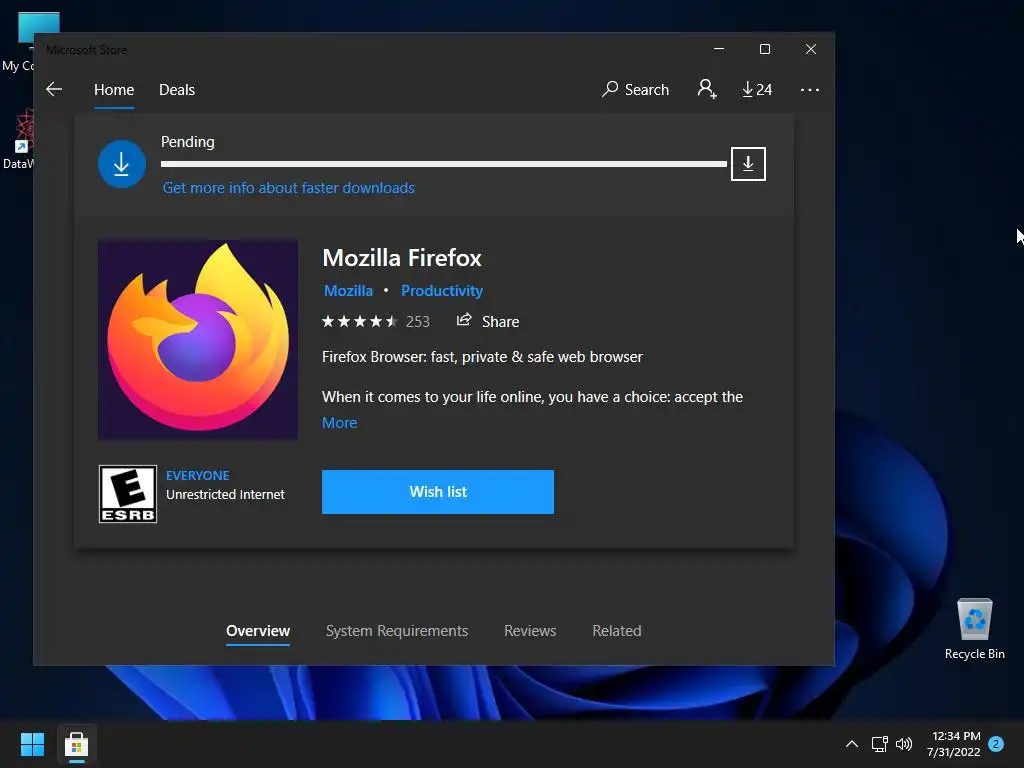Open the three-dot See more menu
The height and width of the screenshot is (768, 1024).
click(x=810, y=90)
